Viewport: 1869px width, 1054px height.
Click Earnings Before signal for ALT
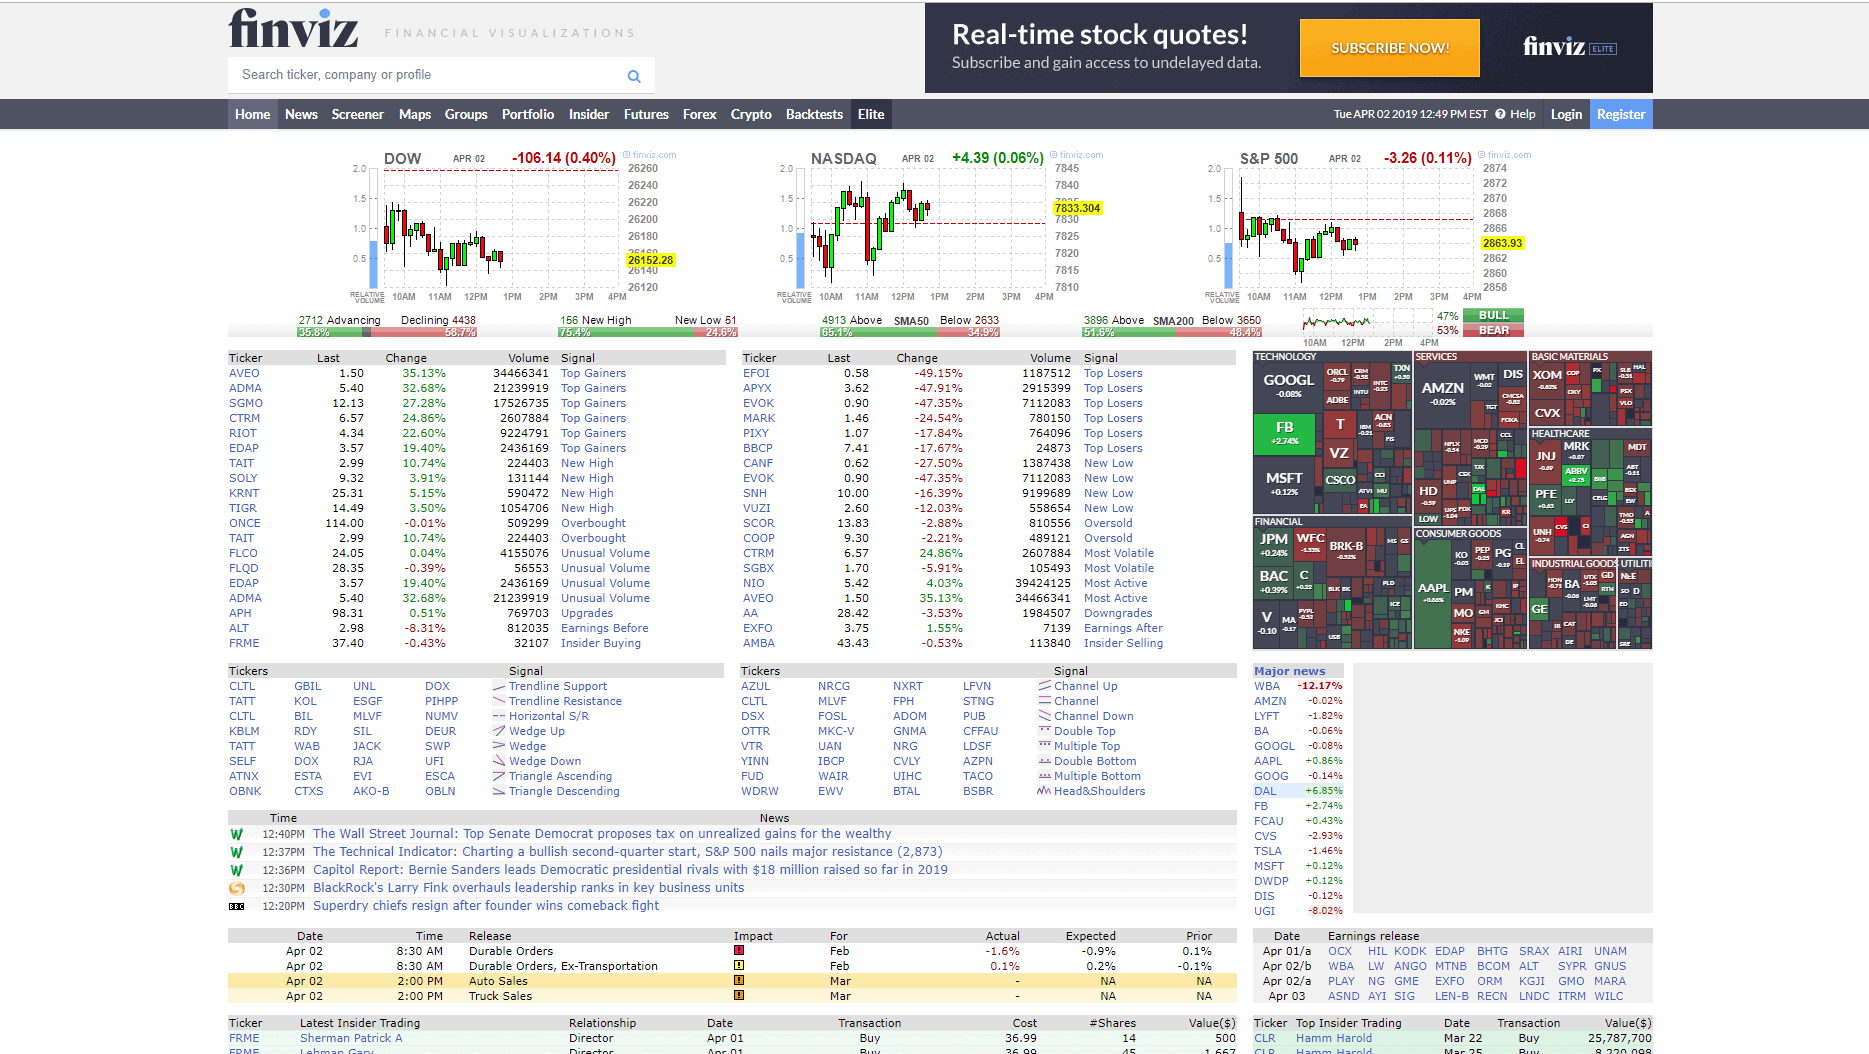coord(604,628)
